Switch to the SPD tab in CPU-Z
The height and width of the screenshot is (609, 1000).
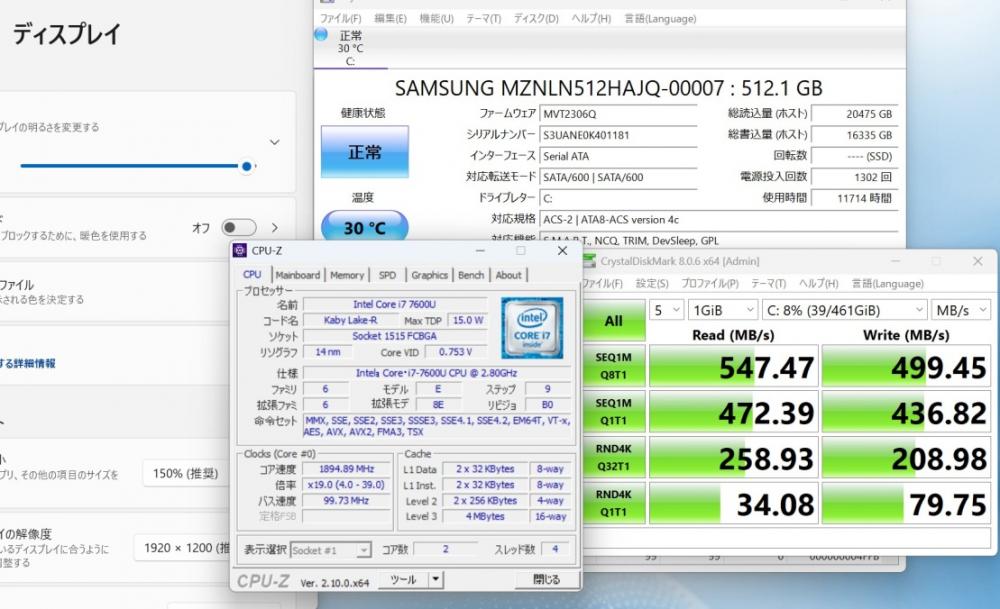(x=387, y=275)
